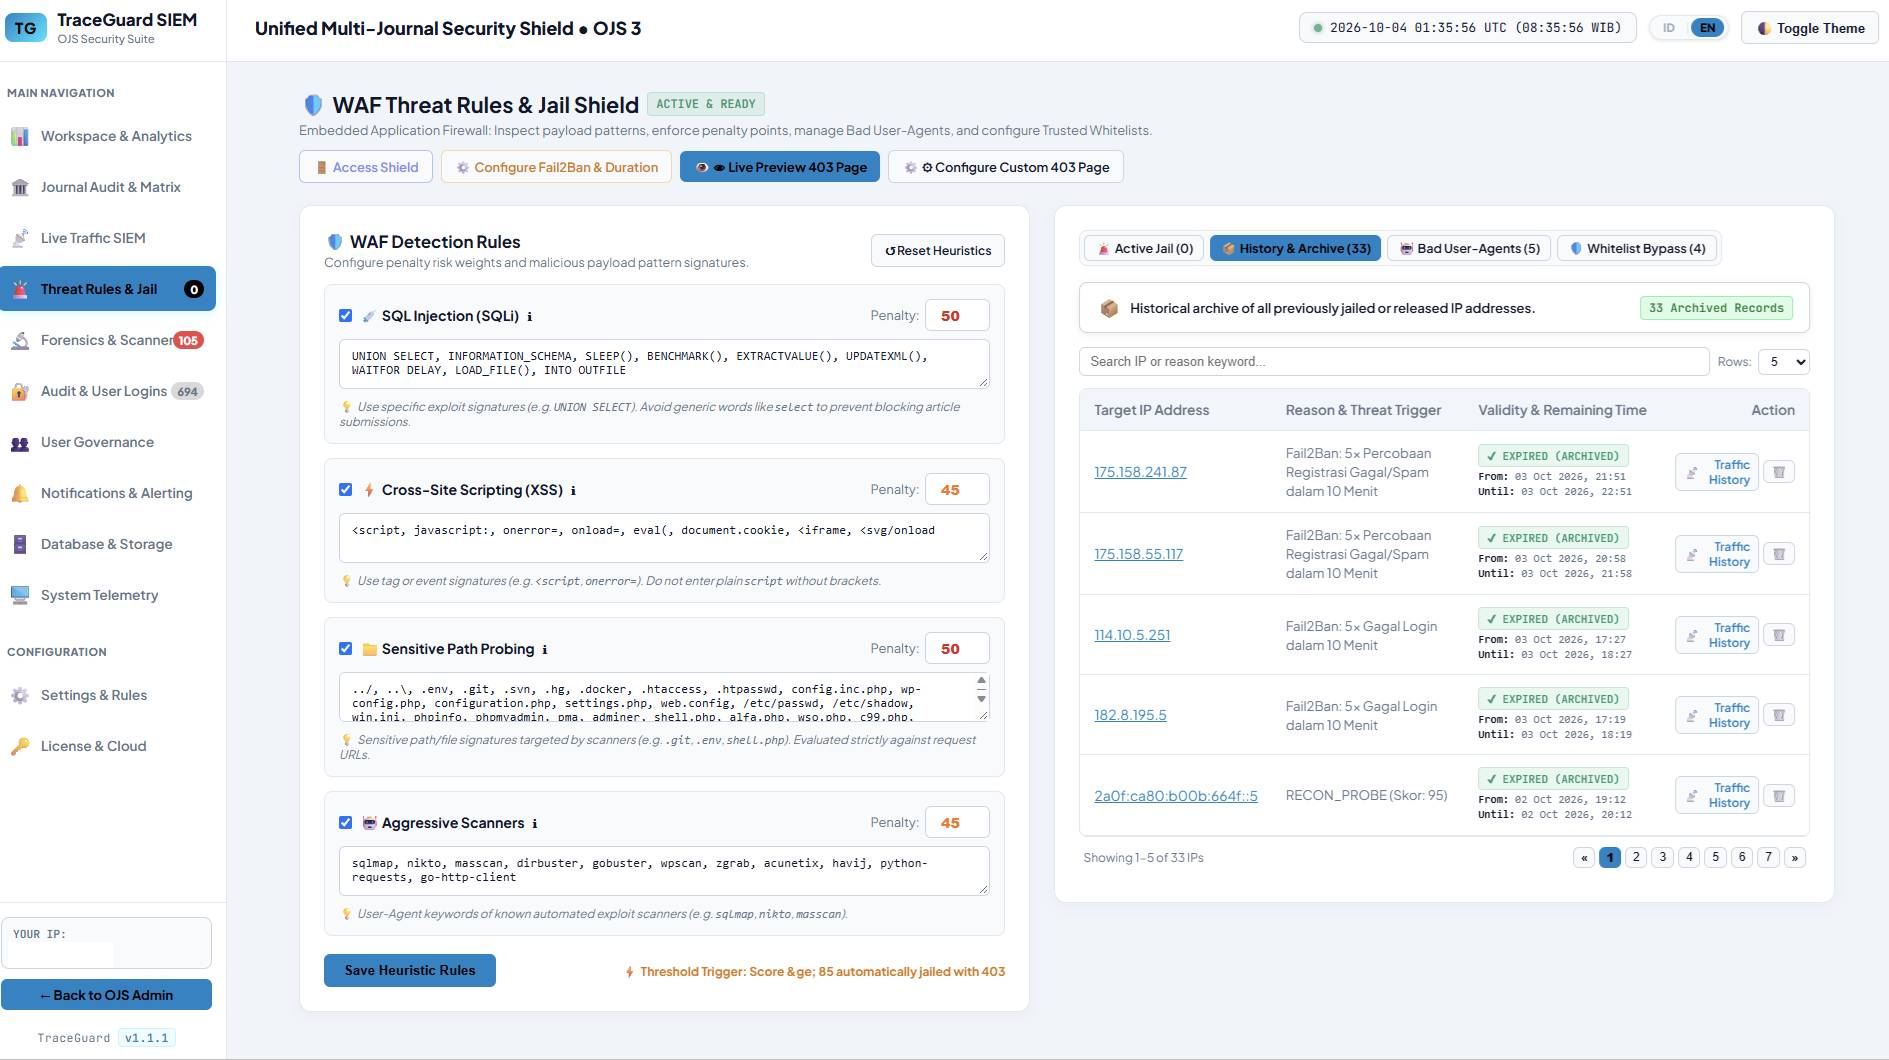Screen dimensions: 1889x1060
Task: Open Bad User-Agents (5) tab
Action: 1469,248
